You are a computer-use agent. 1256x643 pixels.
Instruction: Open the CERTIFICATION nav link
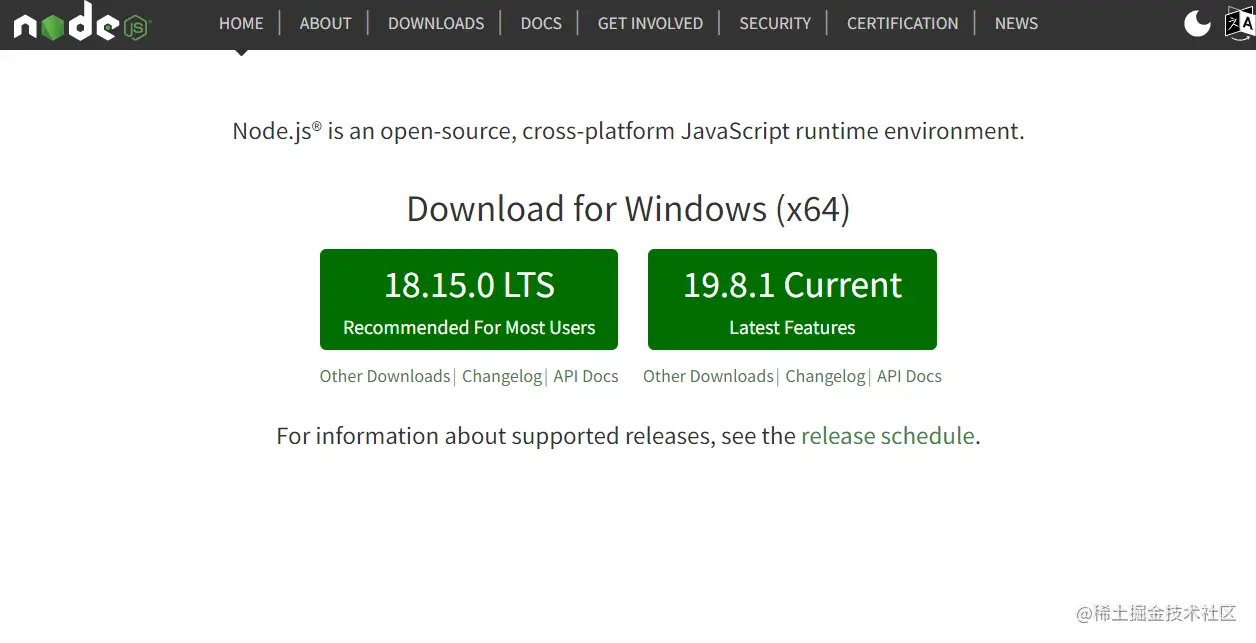(902, 23)
